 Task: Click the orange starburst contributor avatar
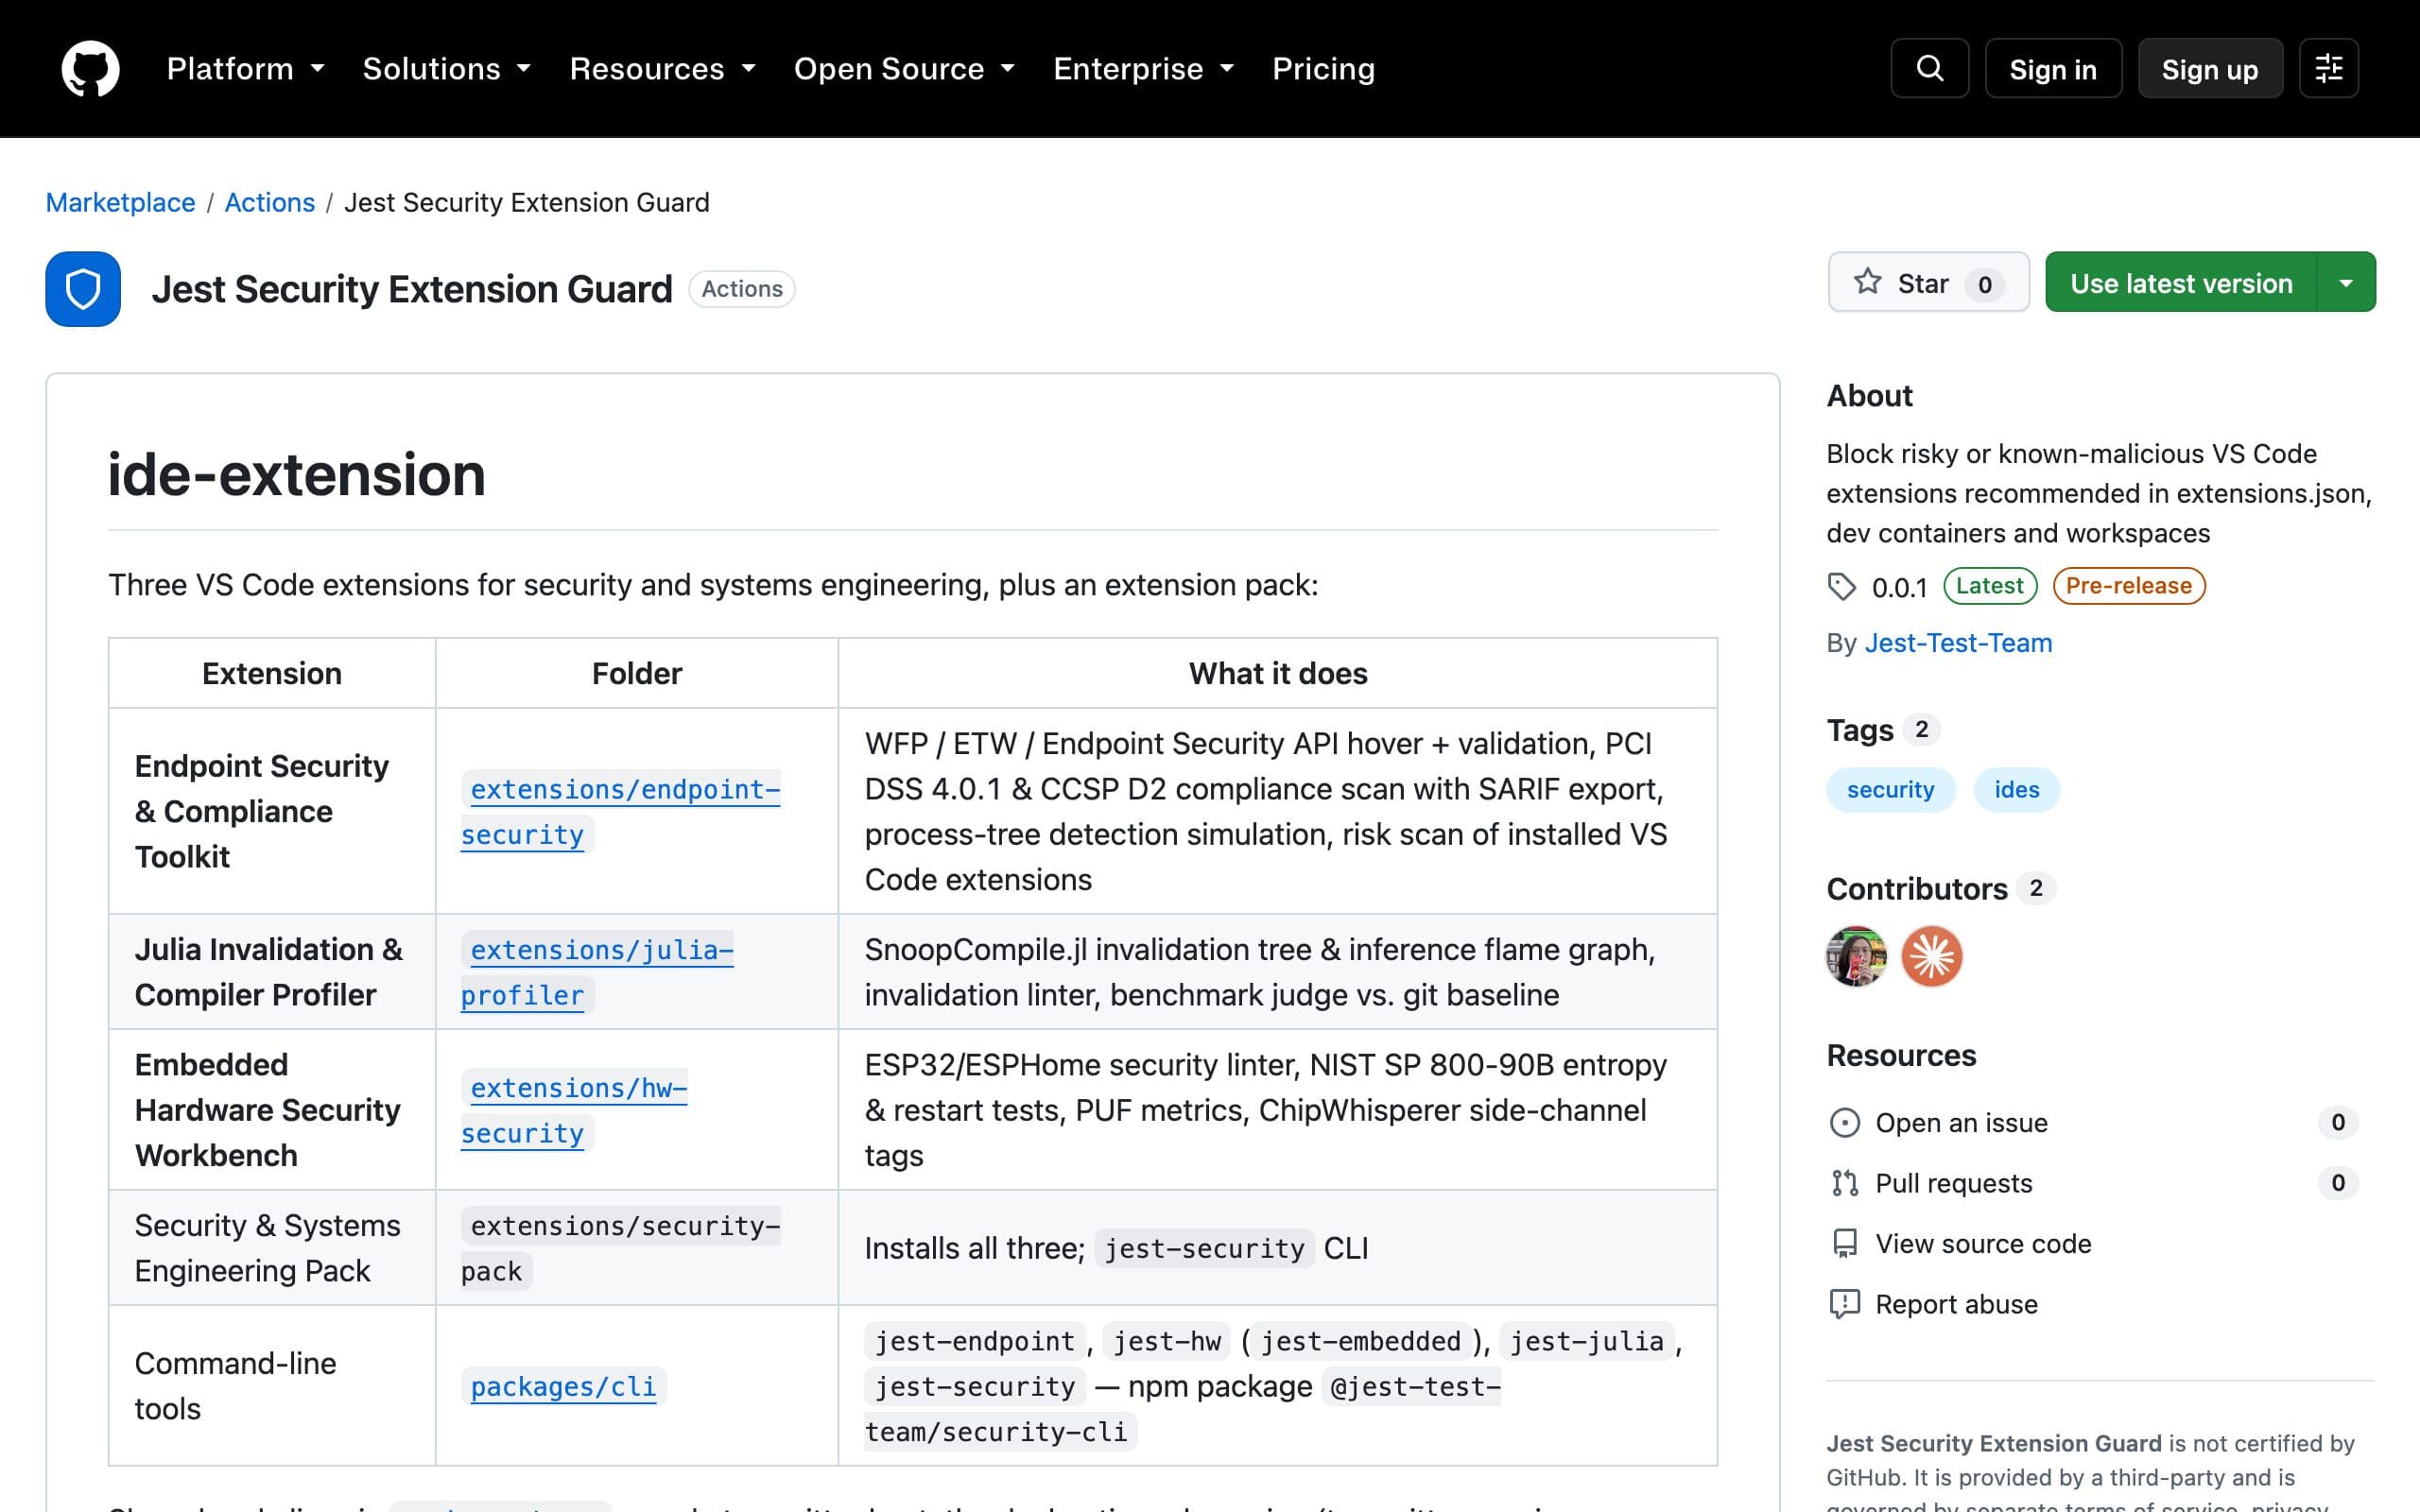point(1931,956)
